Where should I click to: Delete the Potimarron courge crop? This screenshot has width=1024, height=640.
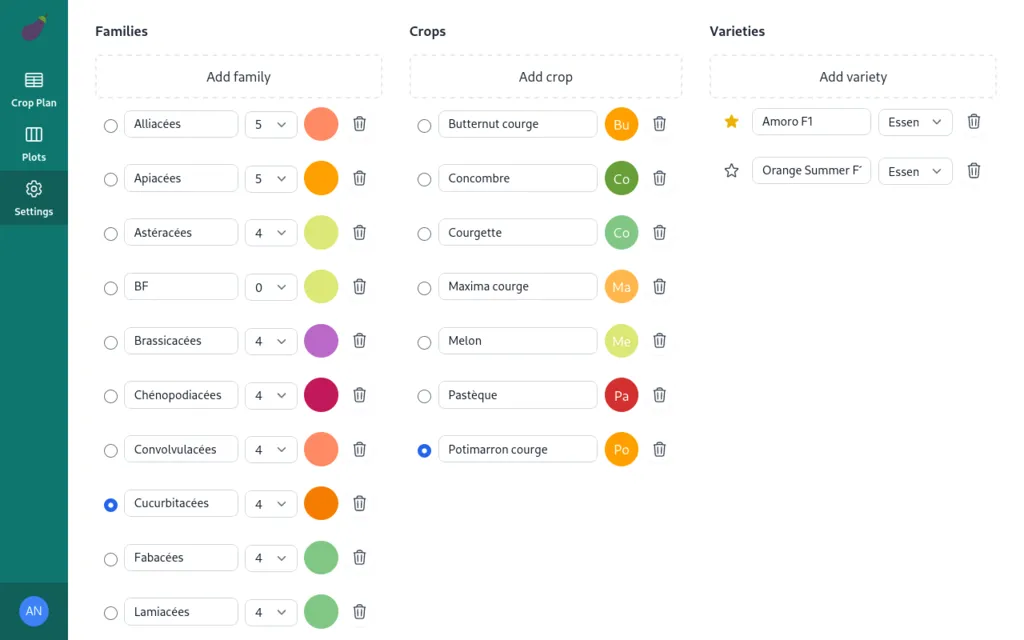660,449
